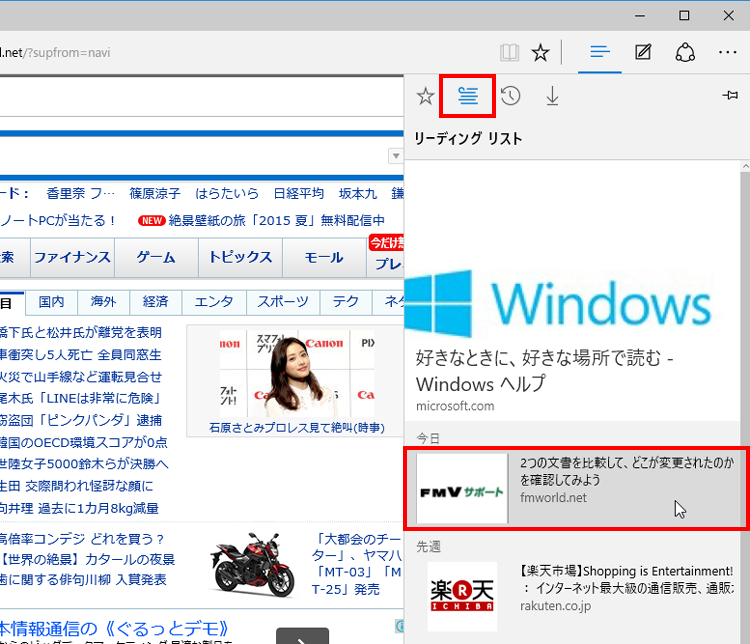Viewport: 750px width, 644px height.
Task: Pin the Hub panel open
Action: coord(730,96)
